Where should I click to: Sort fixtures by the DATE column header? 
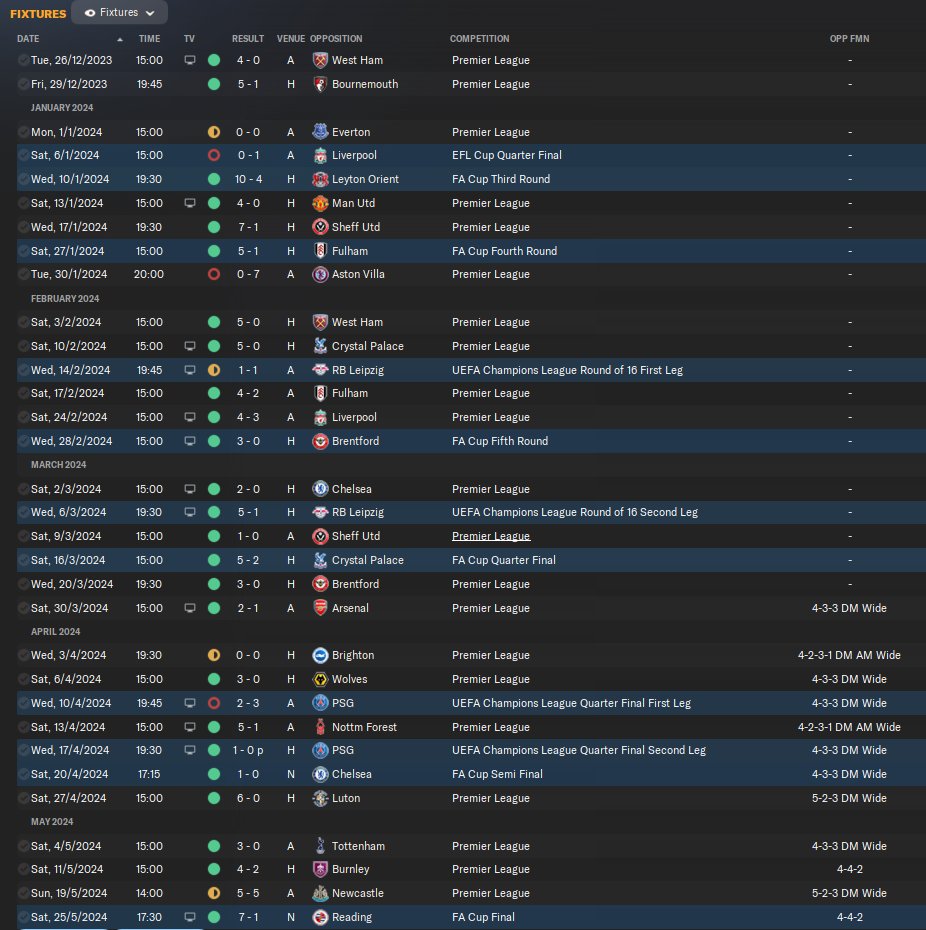click(28, 39)
